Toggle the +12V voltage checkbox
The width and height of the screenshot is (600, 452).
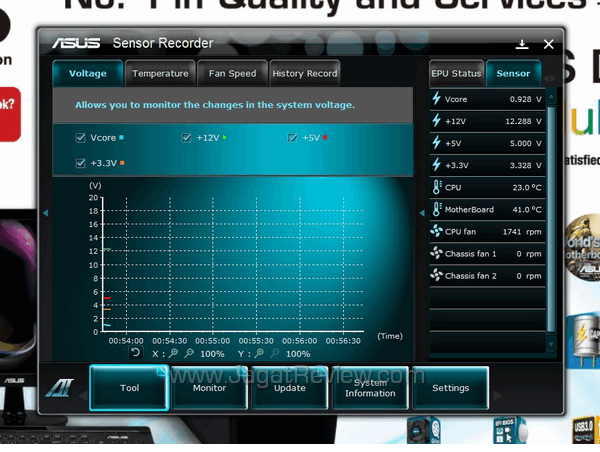187,138
